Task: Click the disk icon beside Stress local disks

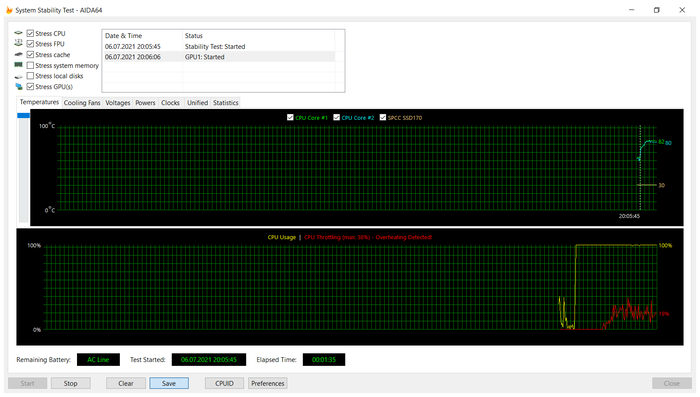Action: coord(18,76)
